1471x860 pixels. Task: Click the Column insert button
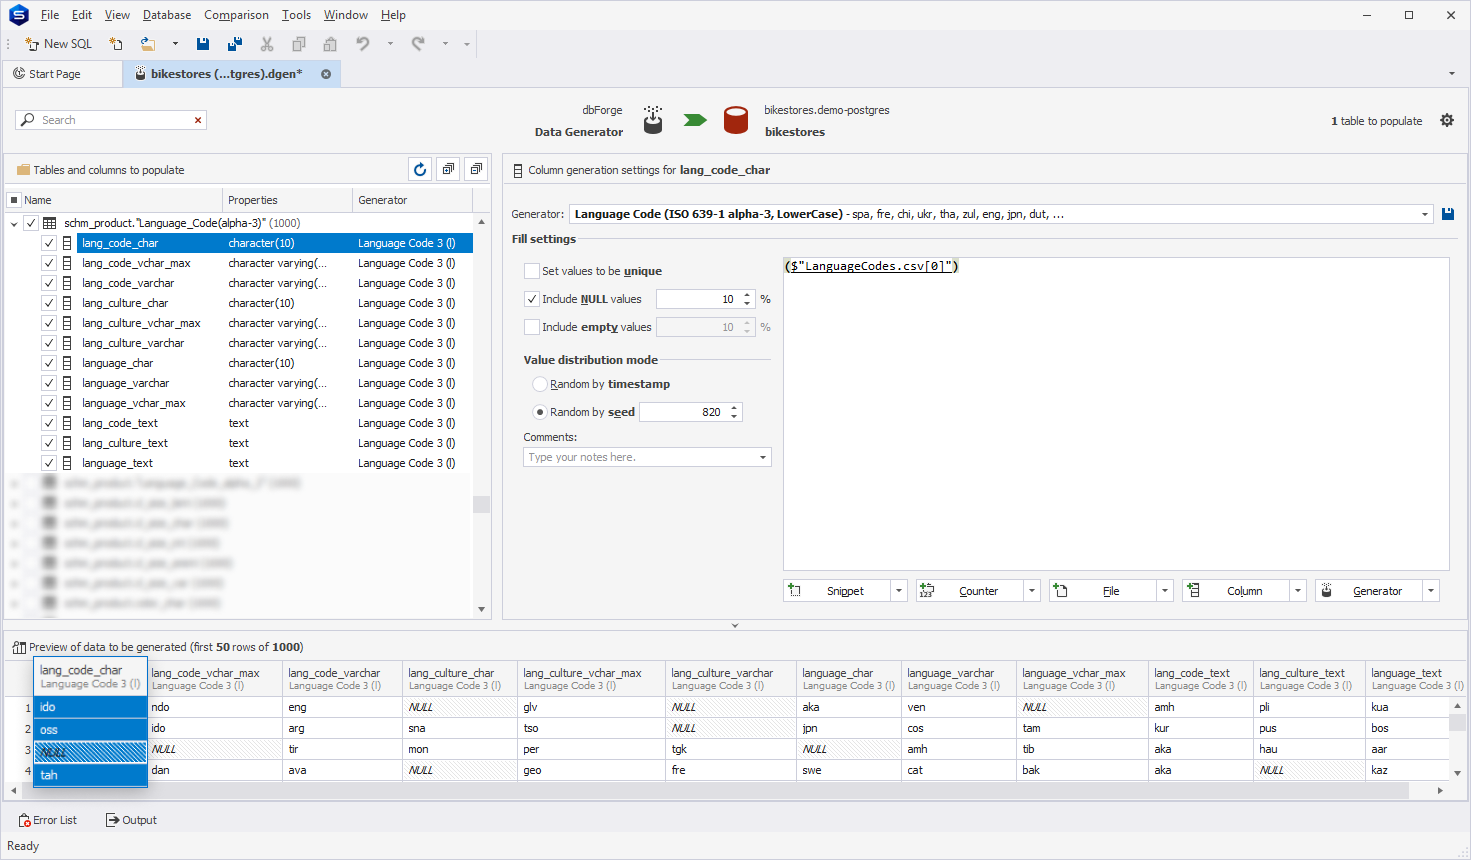click(1236, 591)
